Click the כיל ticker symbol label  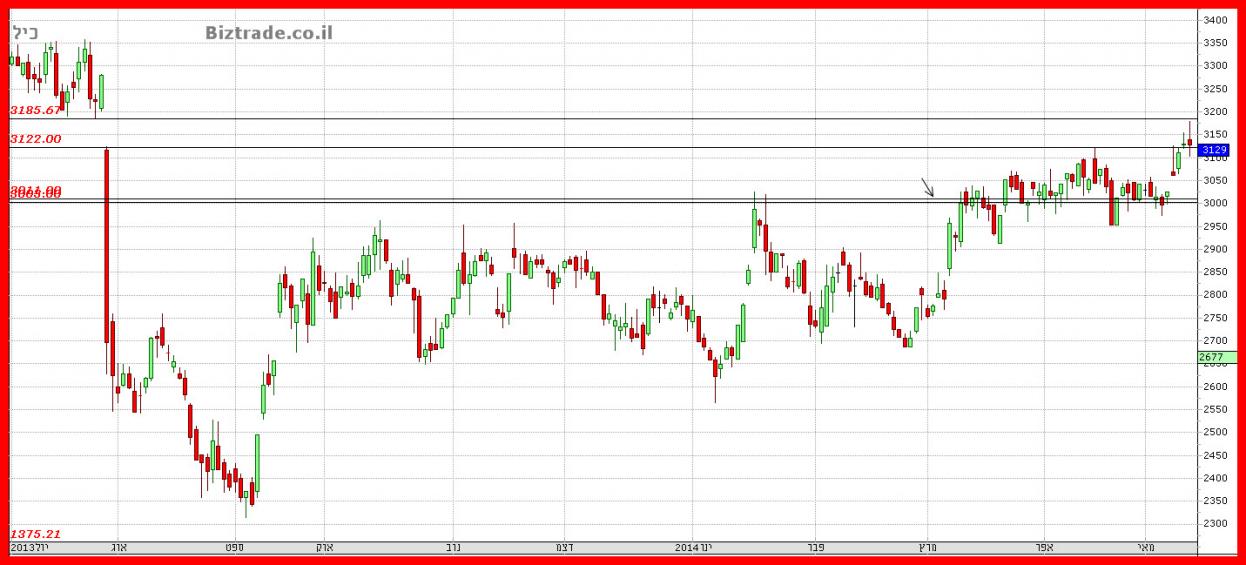point(25,33)
